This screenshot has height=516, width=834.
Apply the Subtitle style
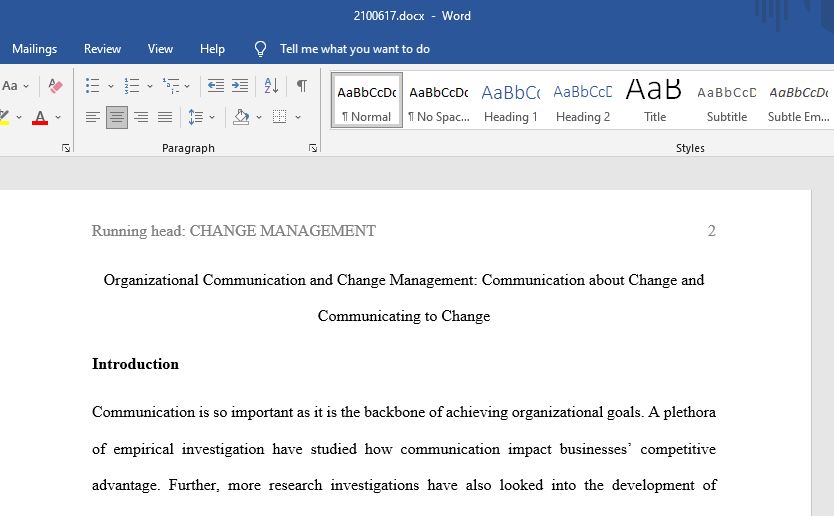[727, 101]
